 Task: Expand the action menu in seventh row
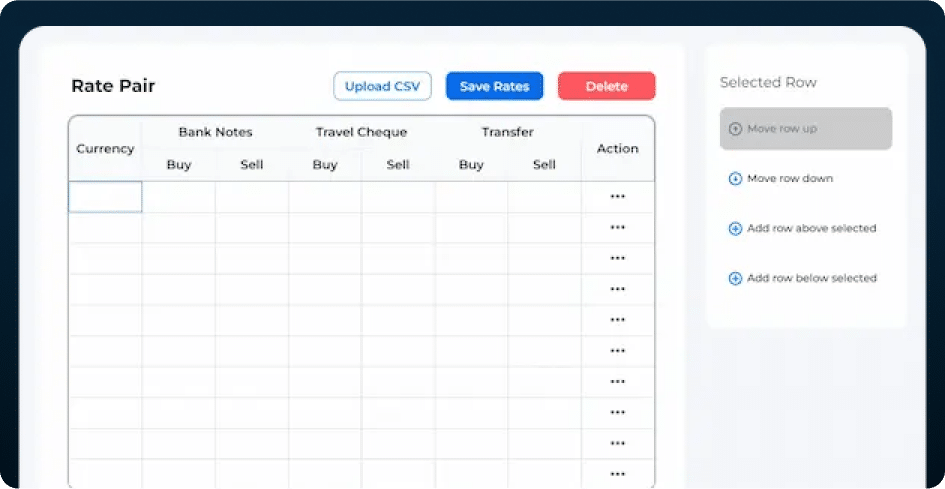click(617, 382)
